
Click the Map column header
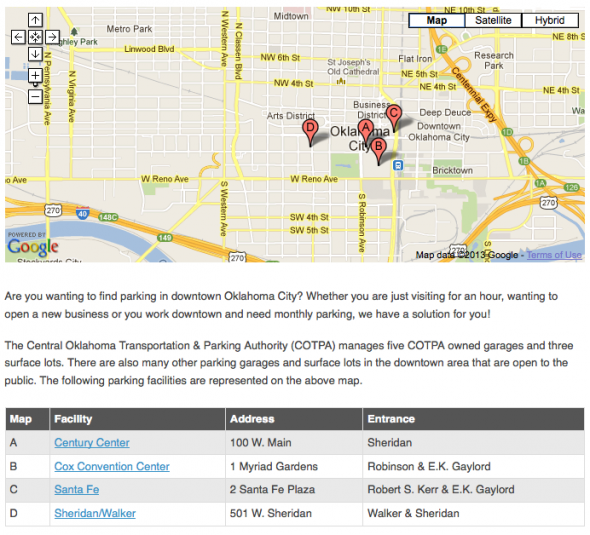27,419
